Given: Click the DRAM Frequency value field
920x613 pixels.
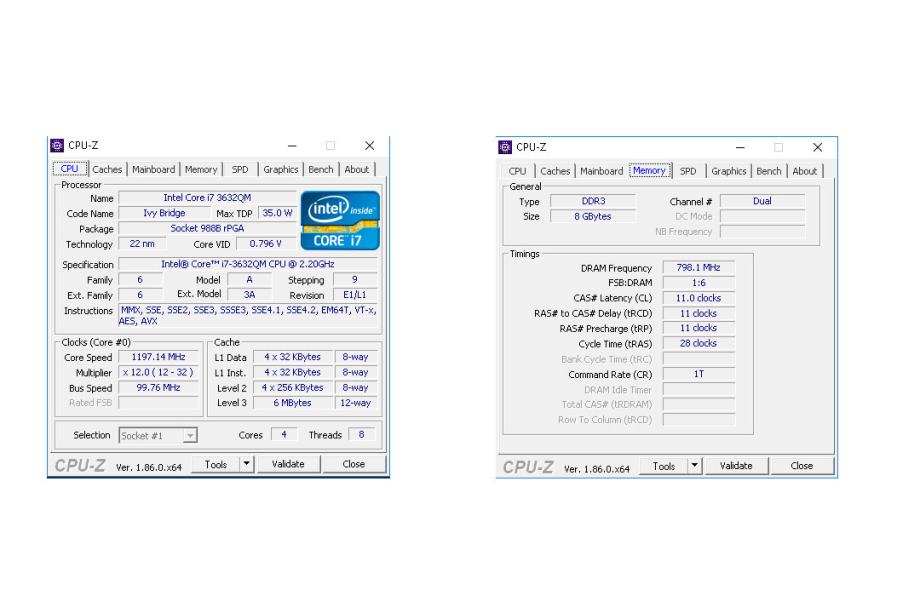Looking at the screenshot, I should (698, 267).
